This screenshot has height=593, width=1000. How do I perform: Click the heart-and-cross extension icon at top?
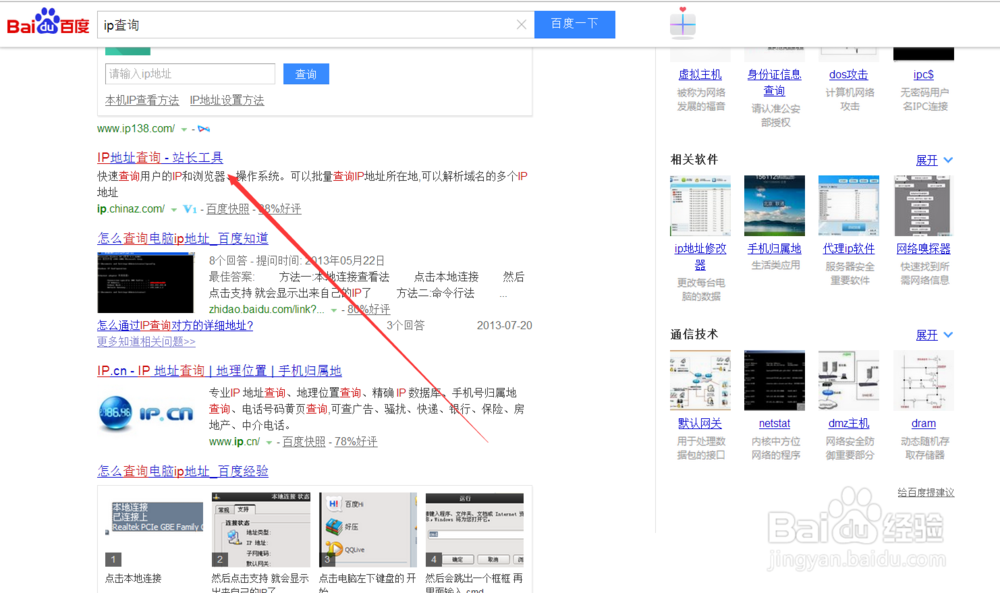point(683,23)
